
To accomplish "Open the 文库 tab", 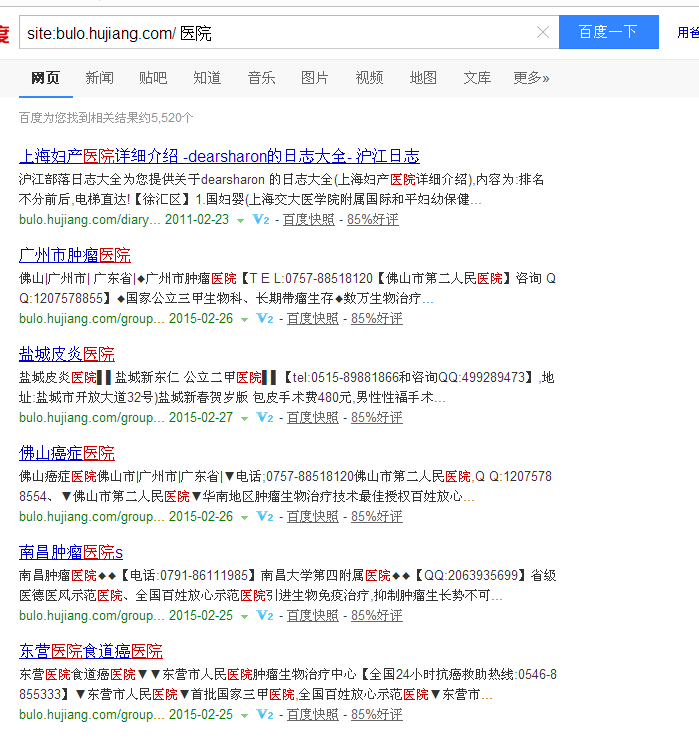I will [x=477, y=78].
